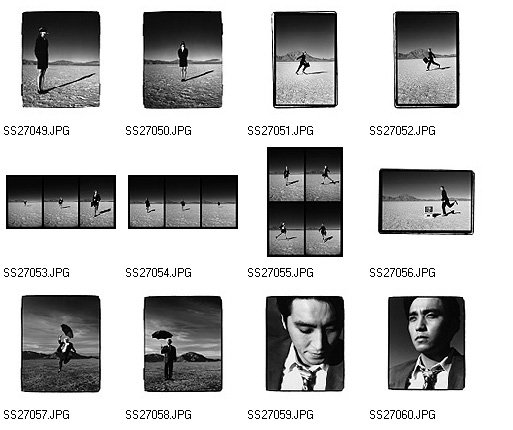Select the SS27060.JPG portrait thumbnail
The image size is (513, 430).
(427, 343)
